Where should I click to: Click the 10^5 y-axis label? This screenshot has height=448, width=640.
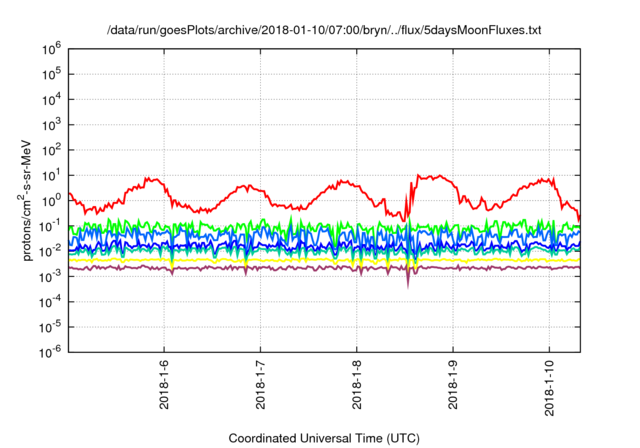coord(51,75)
